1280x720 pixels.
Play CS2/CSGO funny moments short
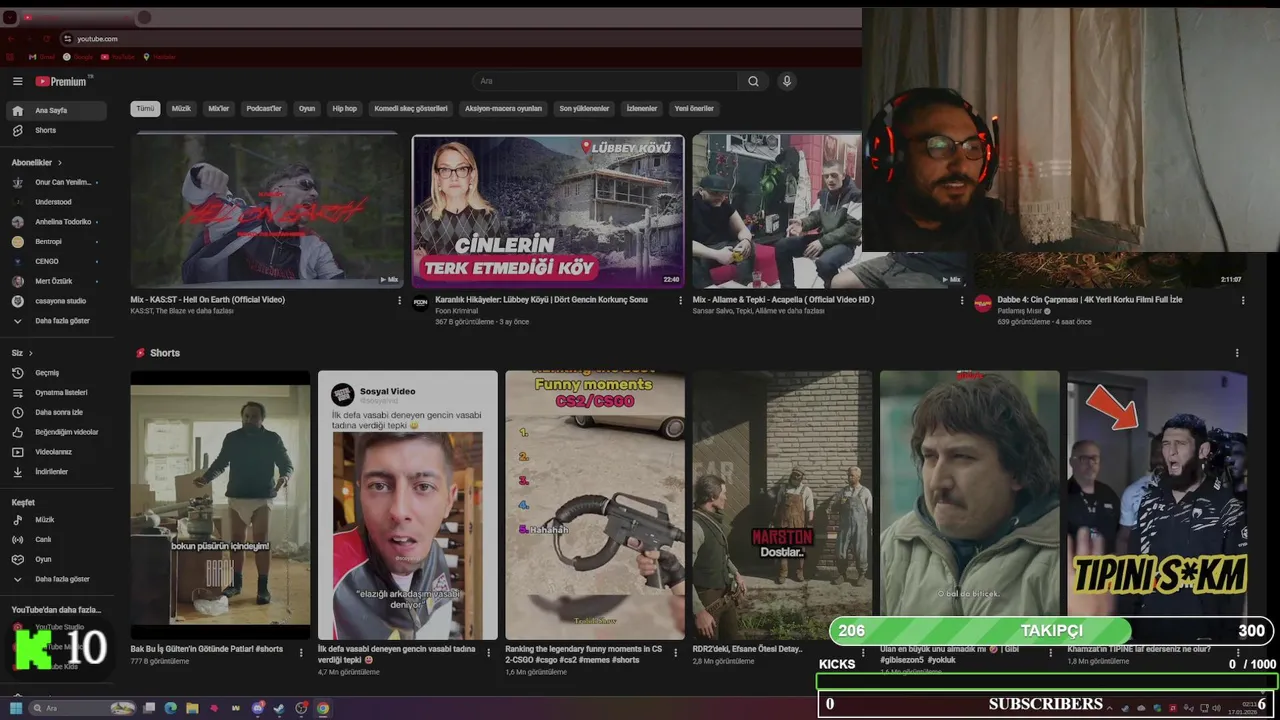click(595, 505)
